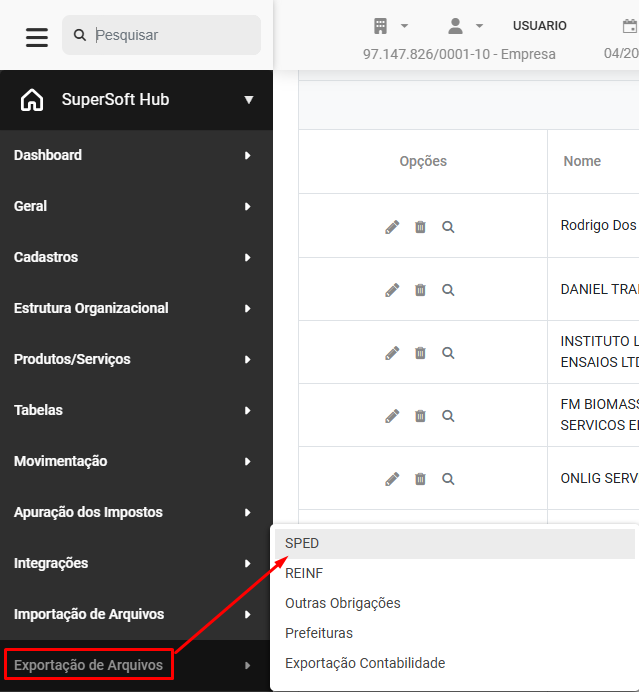Screen dimensions: 639x692
Task: Select SPED from the submenu
Action: 455,543
